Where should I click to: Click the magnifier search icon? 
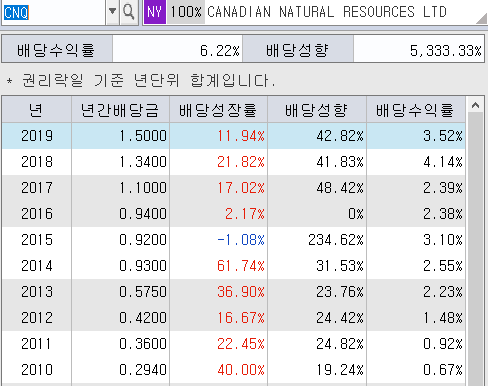(129, 12)
